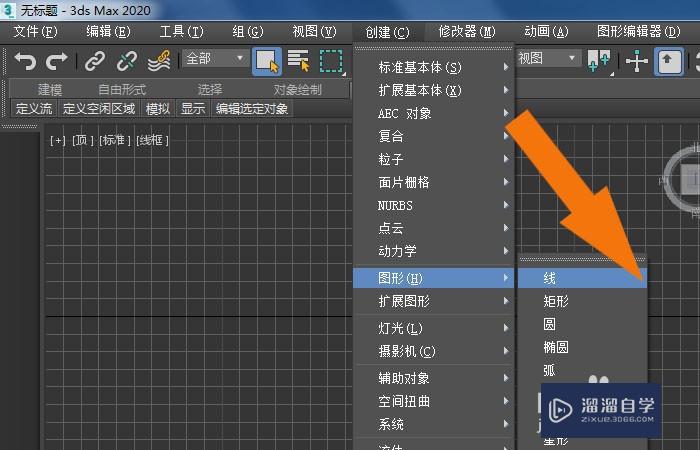
Task: Expand 标准基本体(S) submenu
Action: tap(434, 67)
